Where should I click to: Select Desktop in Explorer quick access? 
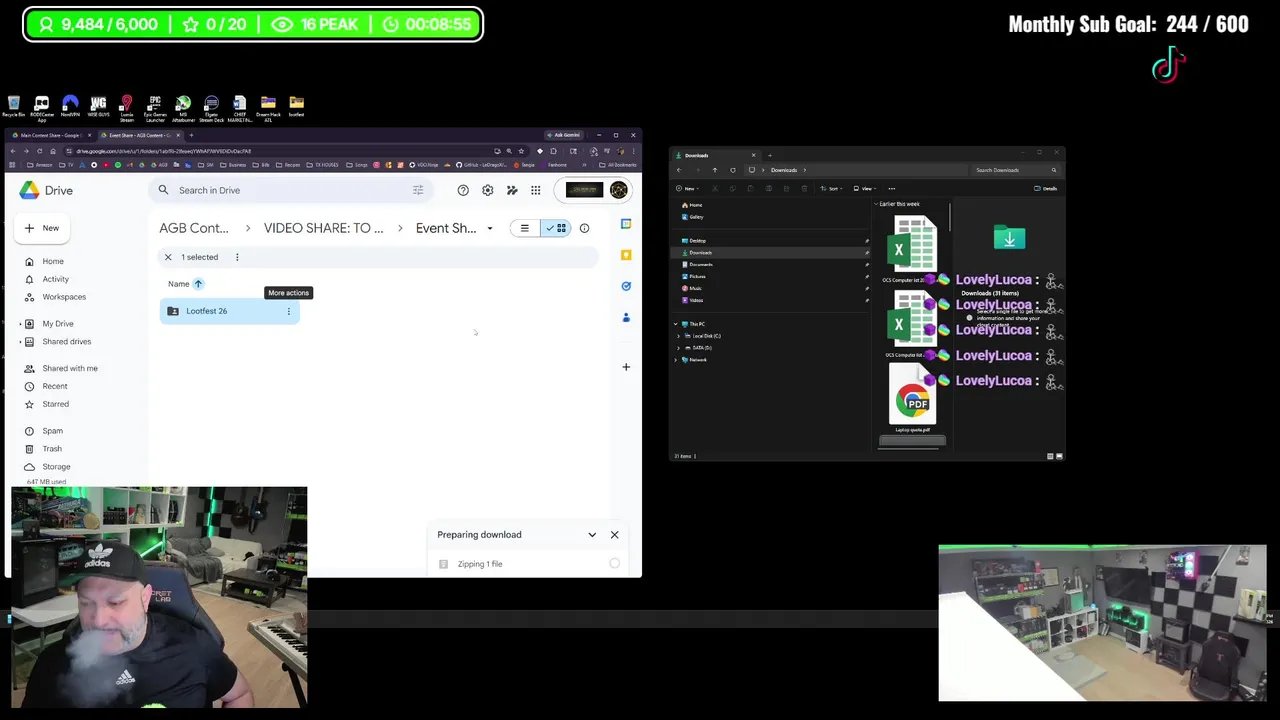(x=697, y=241)
